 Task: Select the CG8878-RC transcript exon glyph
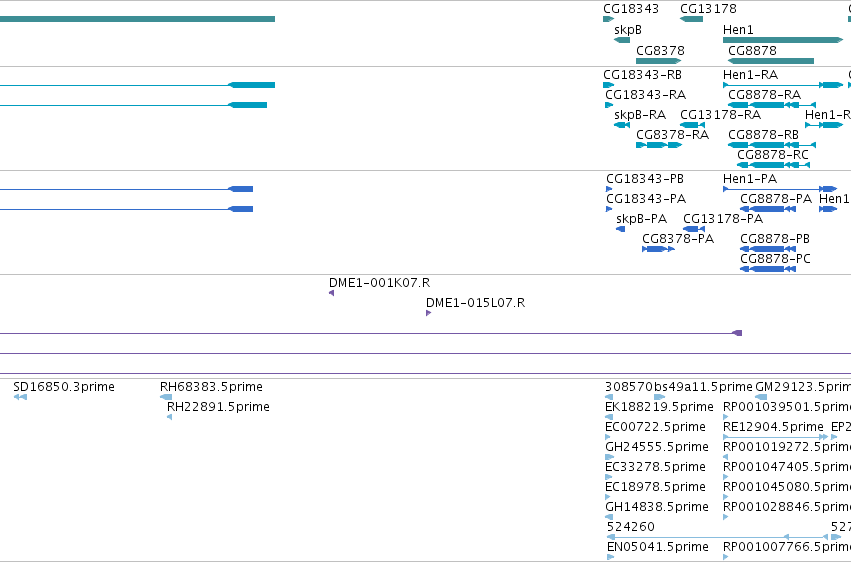(x=773, y=165)
